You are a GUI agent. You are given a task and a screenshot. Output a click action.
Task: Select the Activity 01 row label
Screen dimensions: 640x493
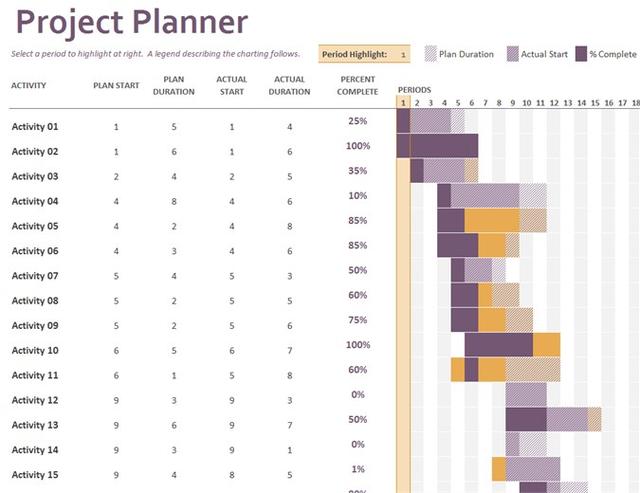(35, 127)
